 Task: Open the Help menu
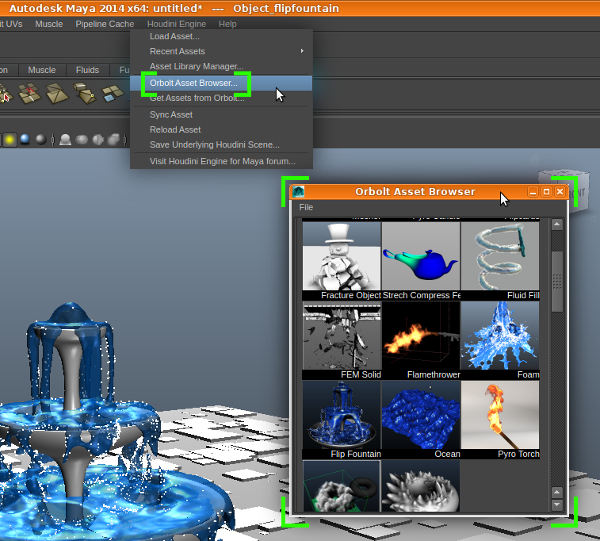point(227,24)
